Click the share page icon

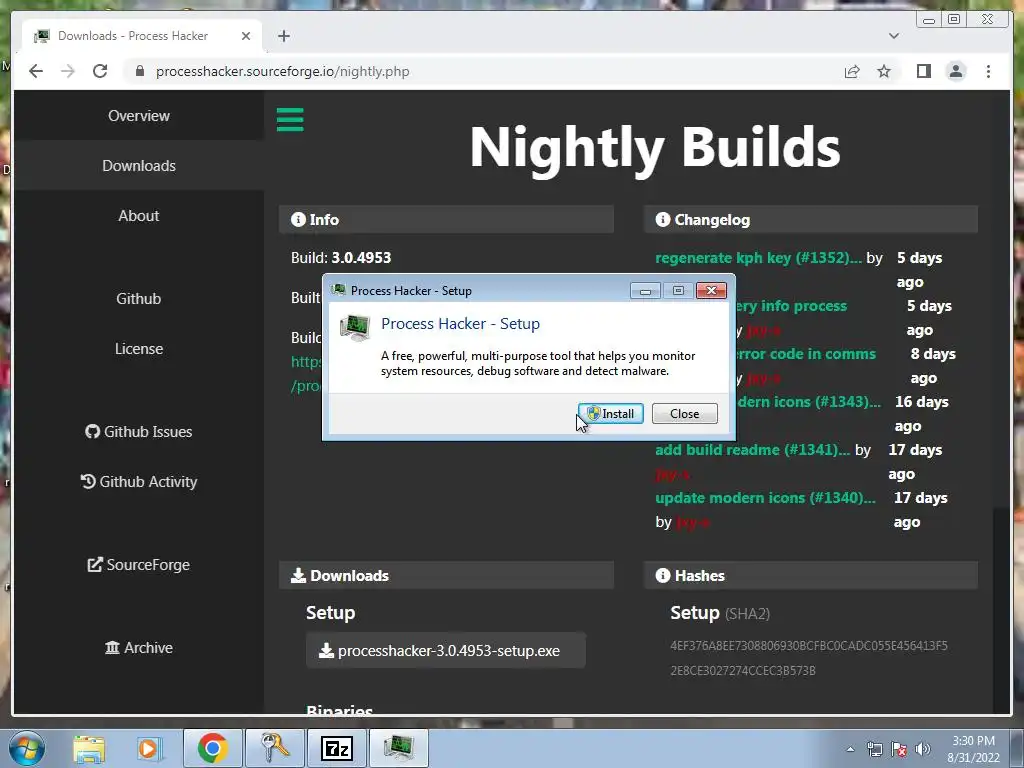852,71
